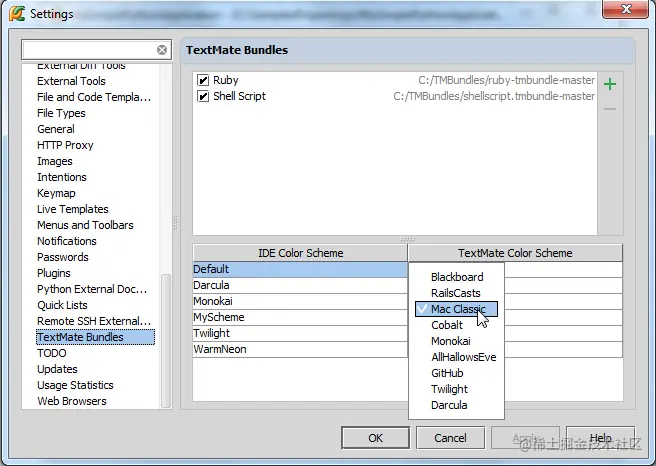Select the Default IDE color scheme row
Image resolution: width=656 pixels, height=466 pixels.
click(300, 269)
